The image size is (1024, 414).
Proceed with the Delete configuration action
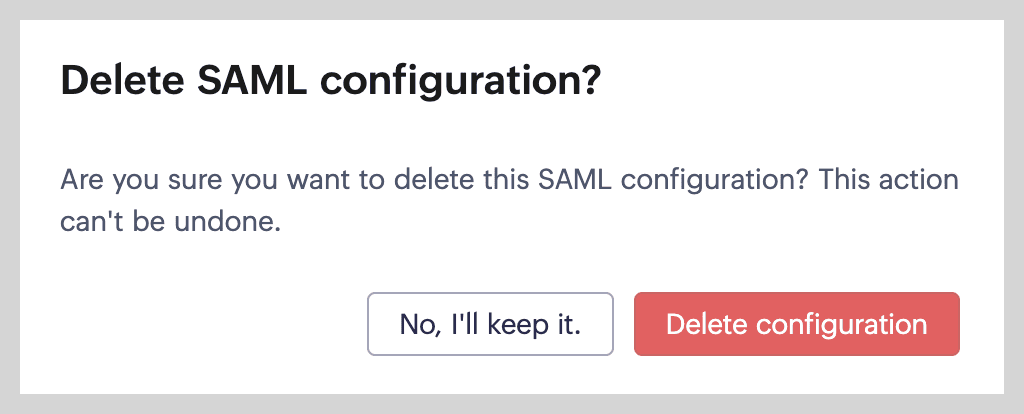(x=796, y=324)
